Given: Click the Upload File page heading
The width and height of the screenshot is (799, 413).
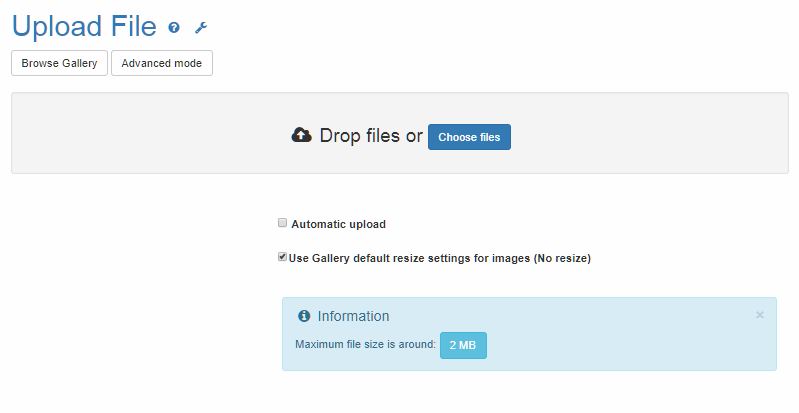Looking at the screenshot, I should coord(84,27).
